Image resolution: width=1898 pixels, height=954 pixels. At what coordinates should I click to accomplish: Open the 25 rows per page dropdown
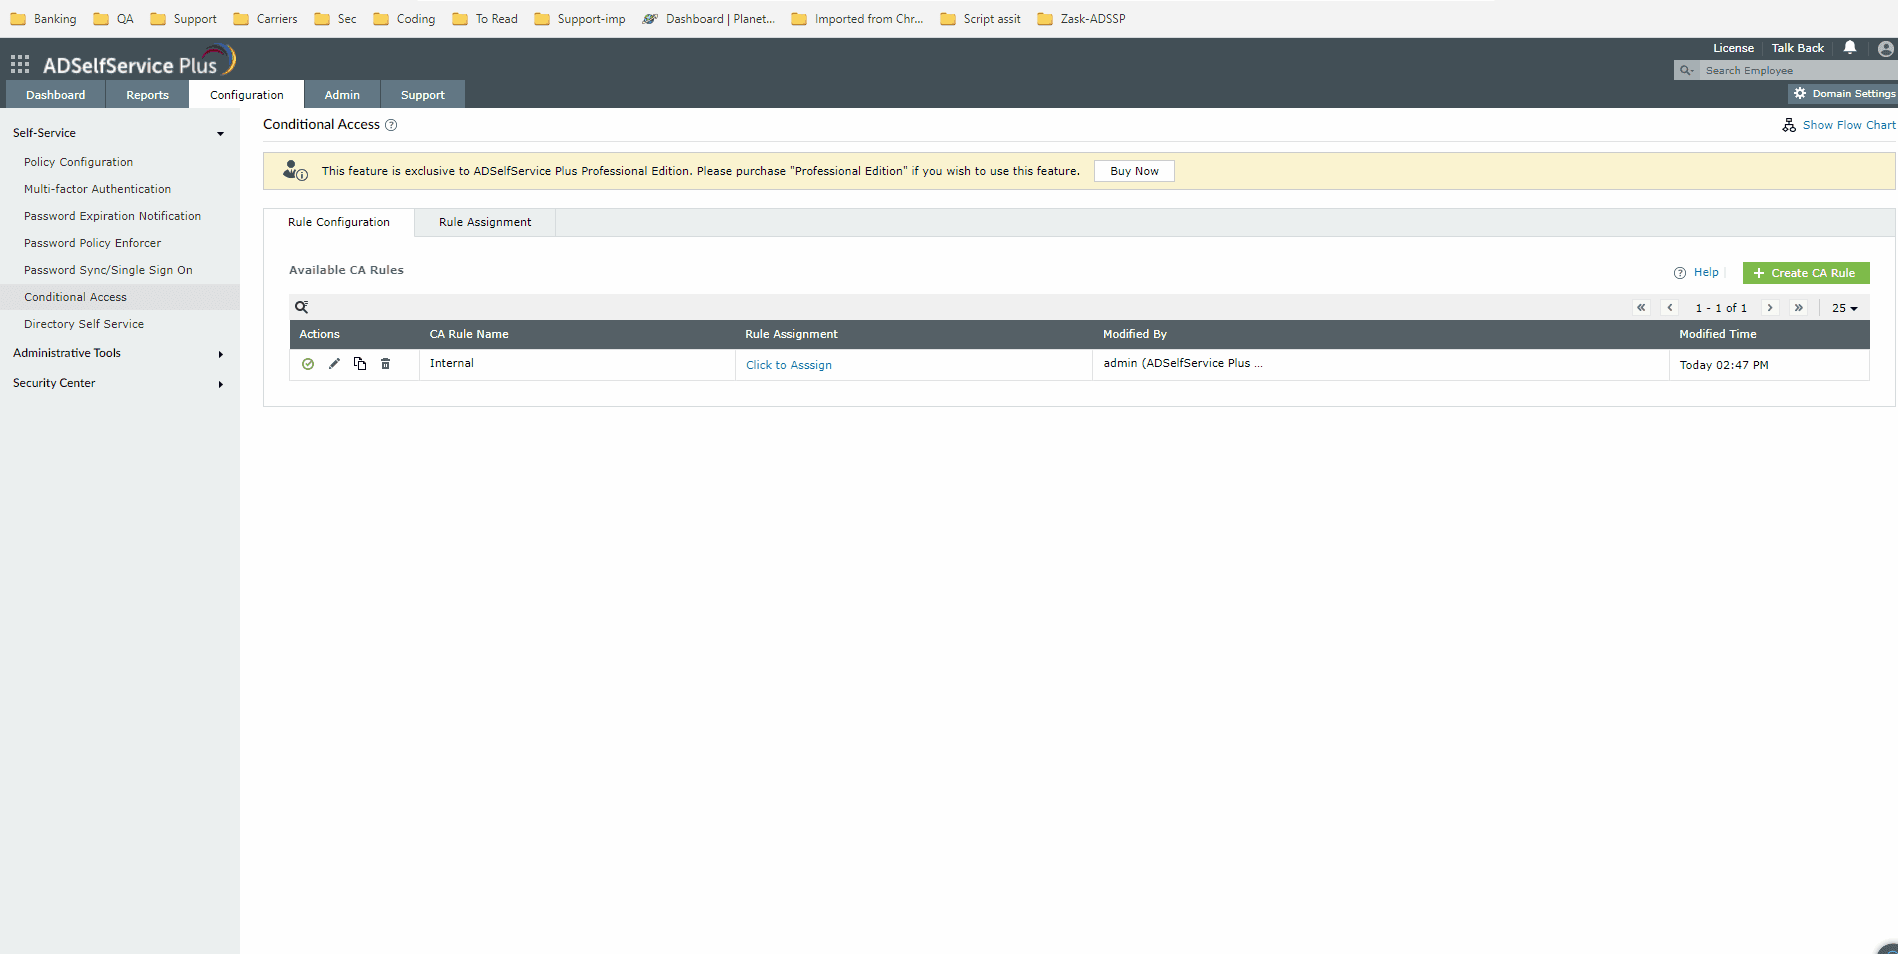1843,308
